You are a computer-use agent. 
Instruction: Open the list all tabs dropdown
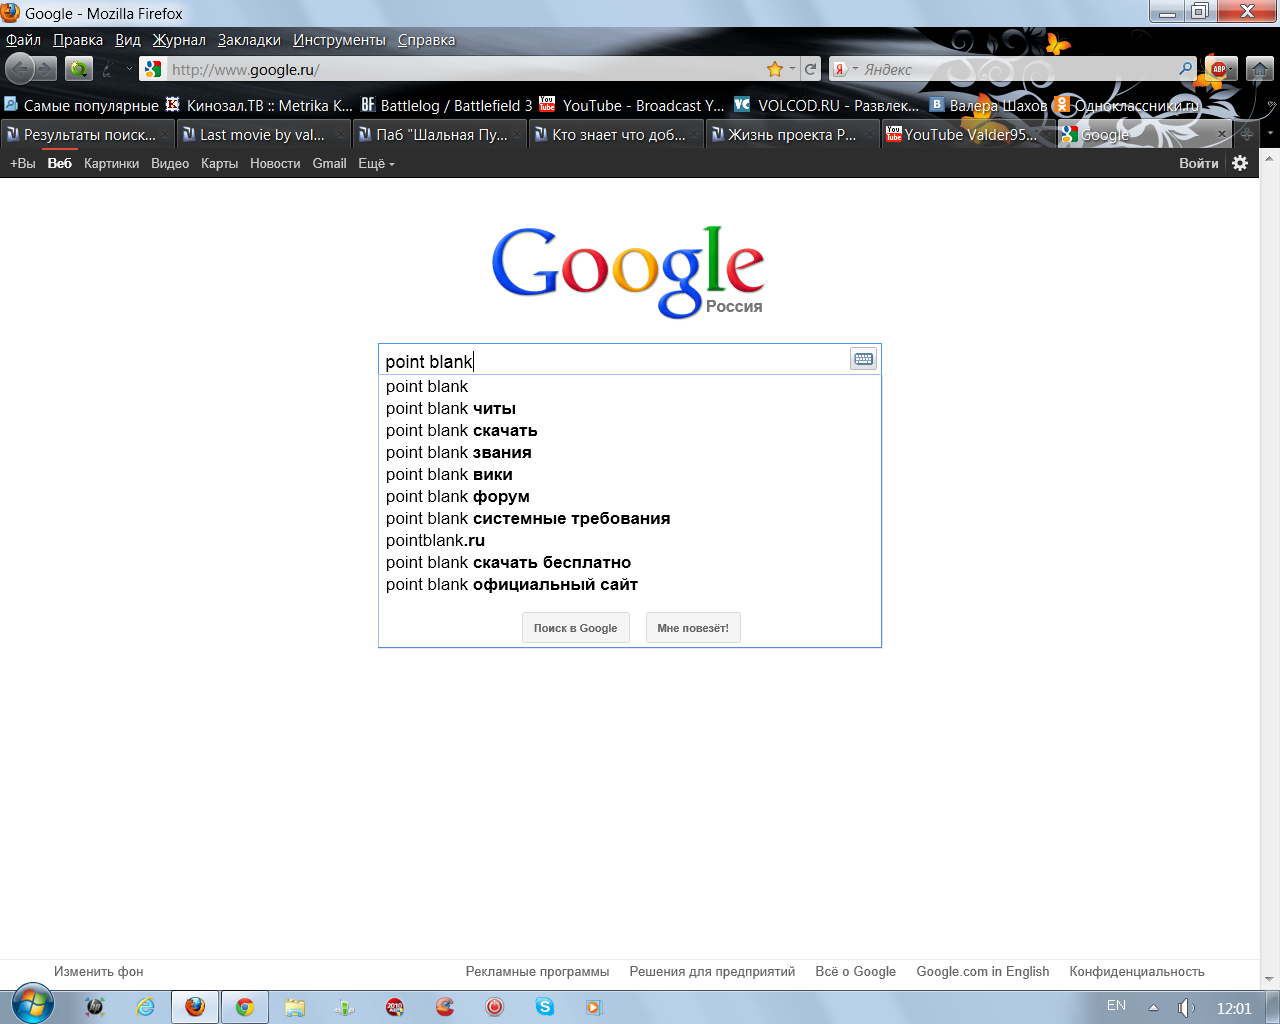point(1270,134)
